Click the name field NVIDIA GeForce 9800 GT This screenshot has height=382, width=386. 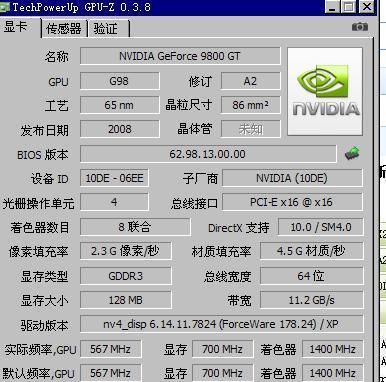pyautogui.click(x=180, y=56)
